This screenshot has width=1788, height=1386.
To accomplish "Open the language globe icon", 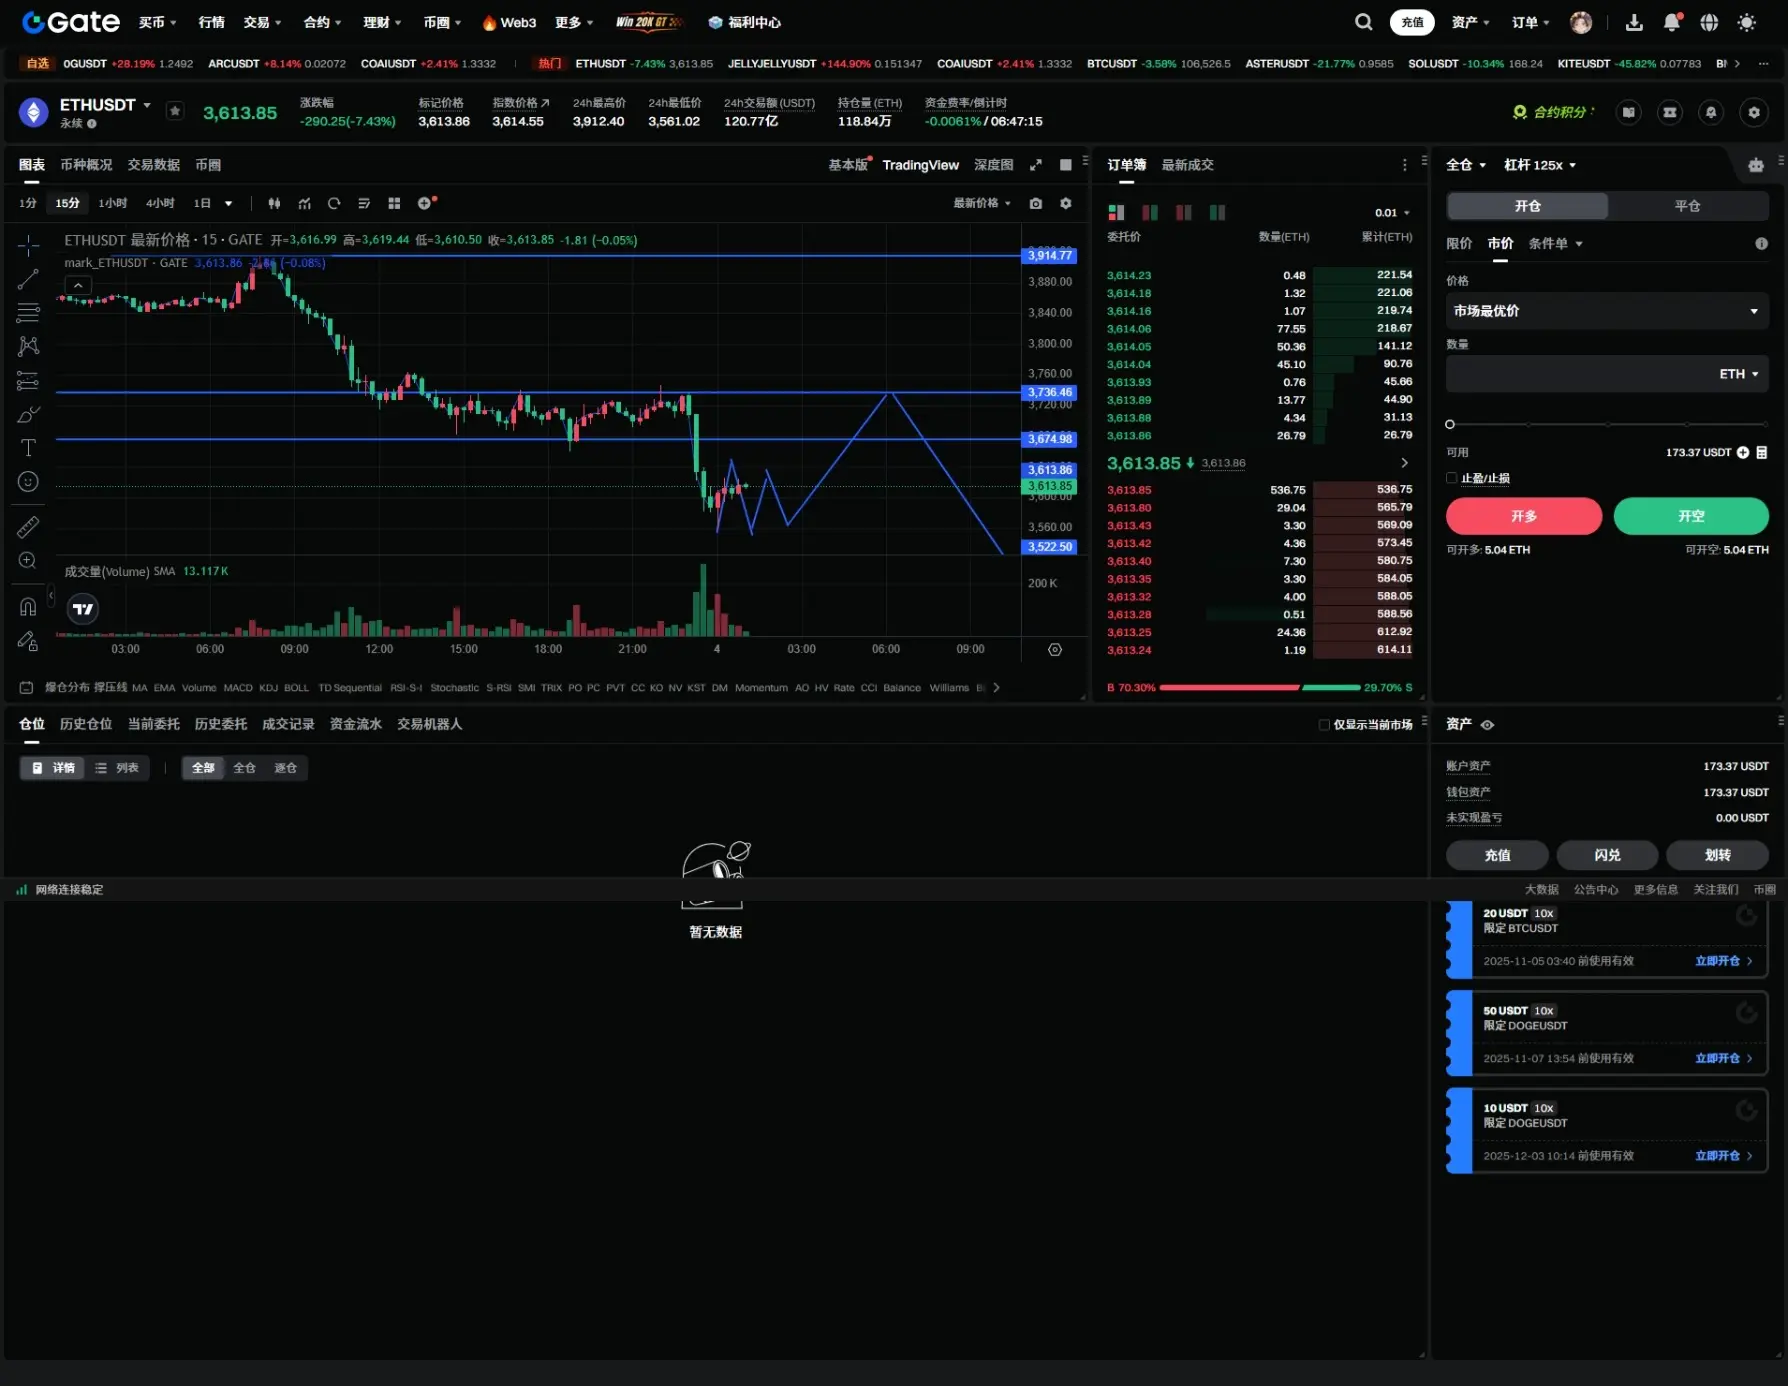I will coord(1709,22).
